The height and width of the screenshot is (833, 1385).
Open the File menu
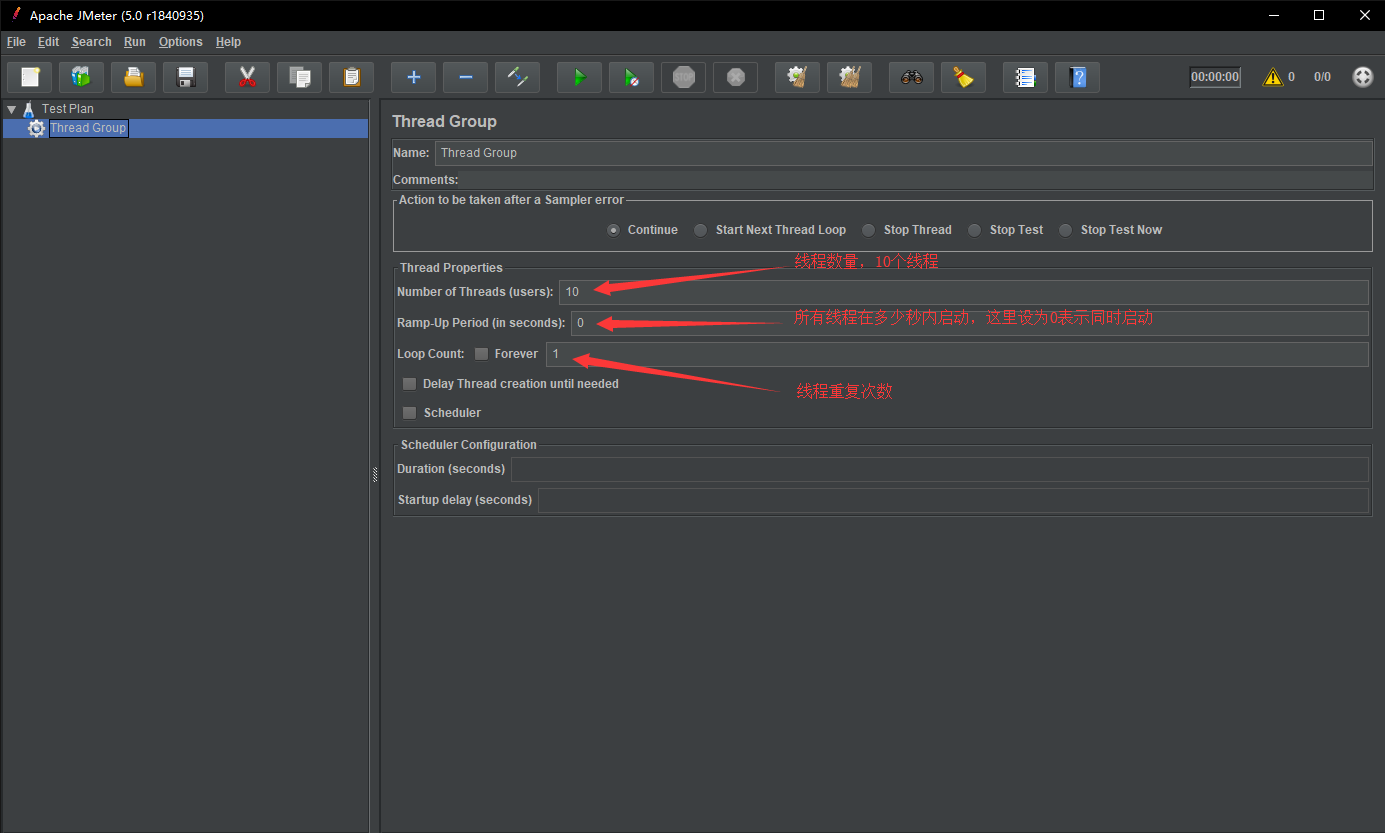pyautogui.click(x=16, y=42)
